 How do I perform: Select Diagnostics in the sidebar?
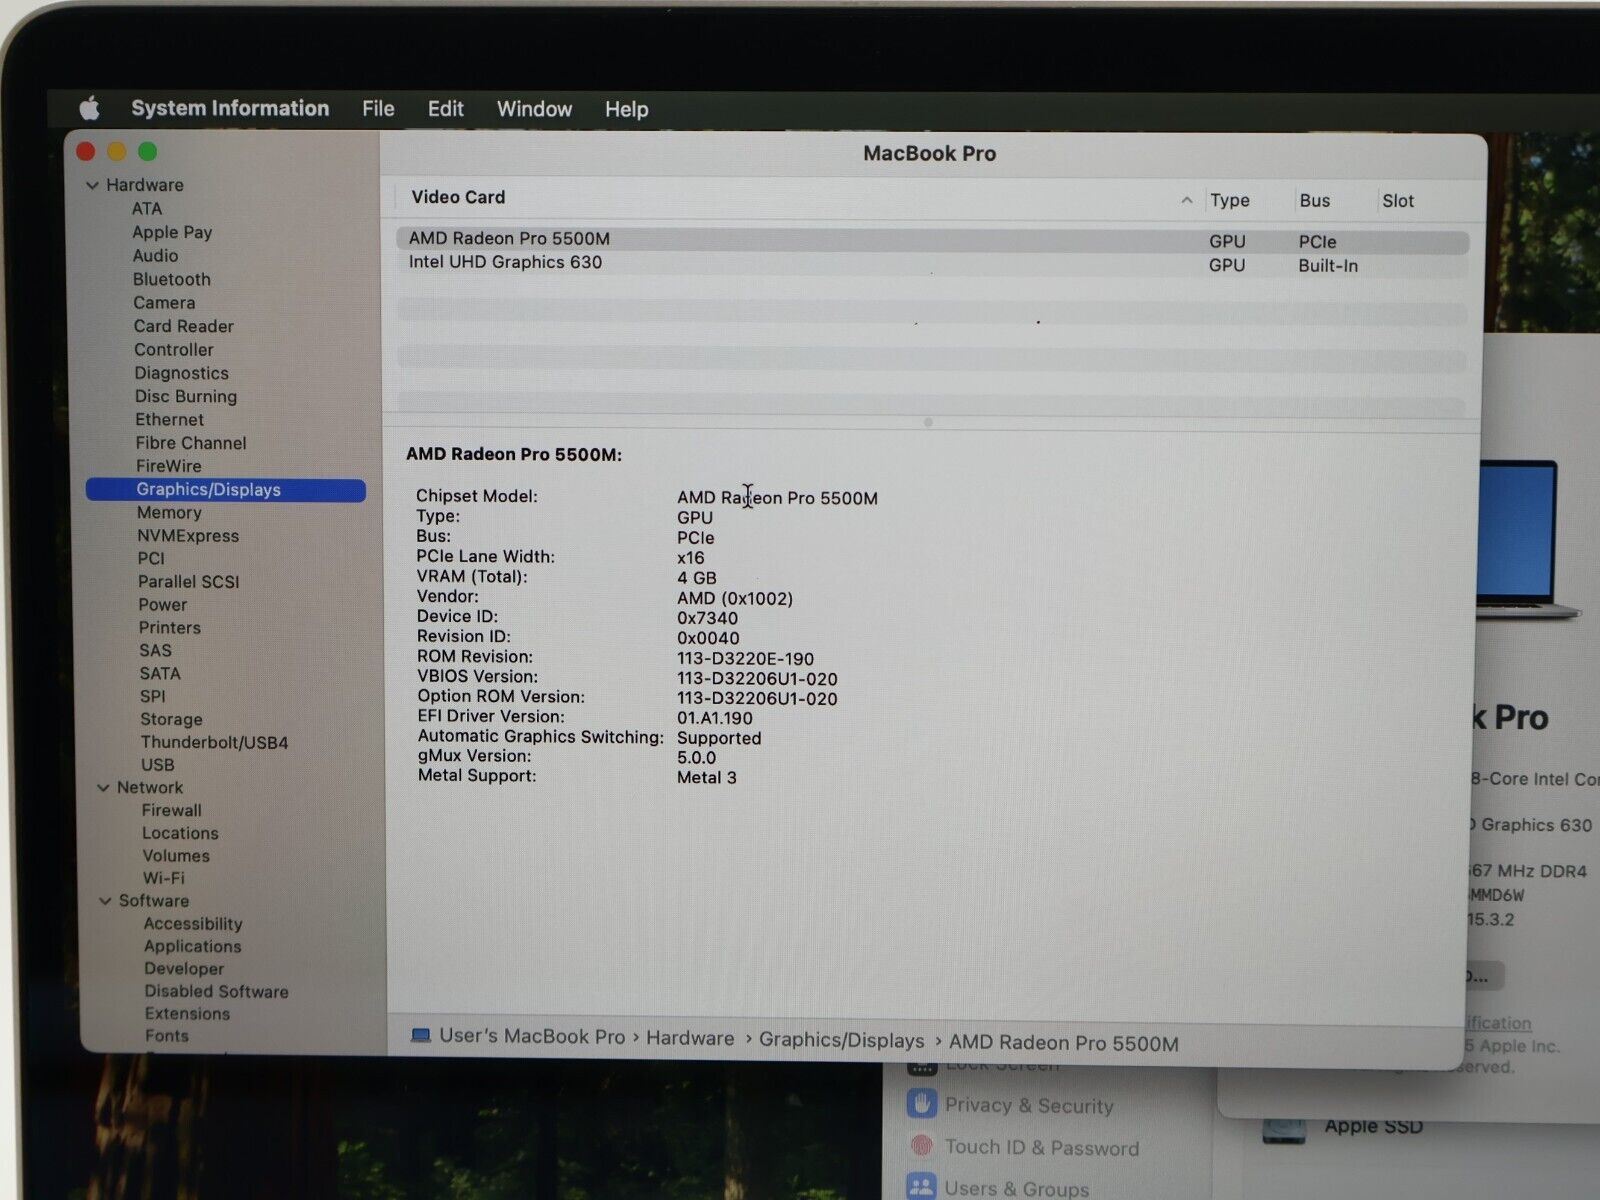[x=182, y=373]
